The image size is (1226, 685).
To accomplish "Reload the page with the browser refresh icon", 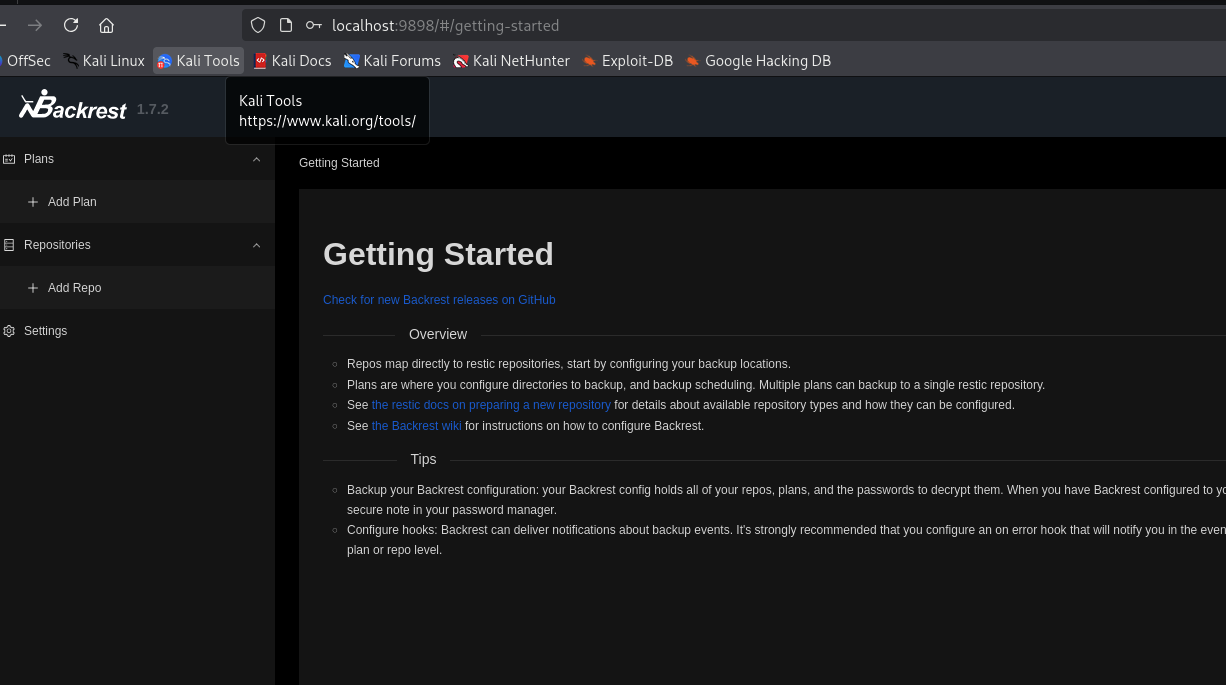I will coord(71,25).
